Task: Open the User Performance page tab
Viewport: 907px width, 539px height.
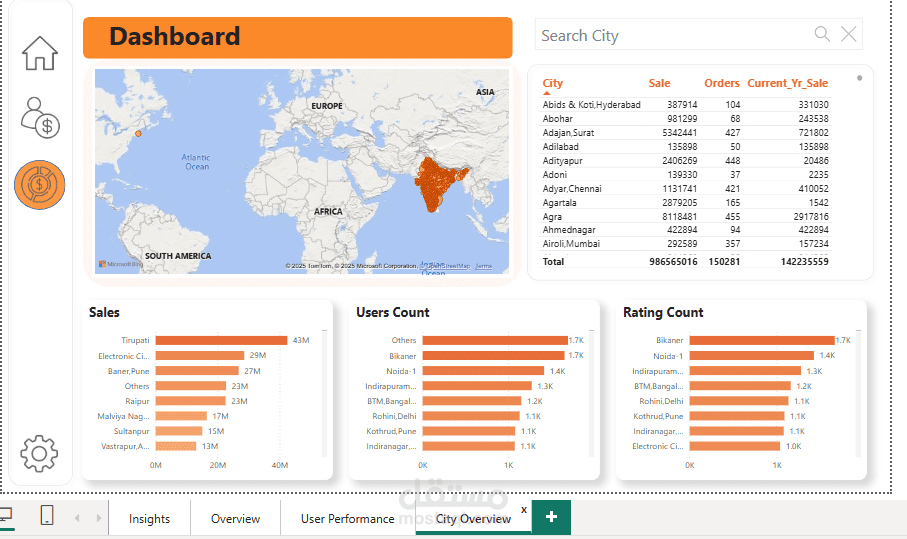Action: coord(348,518)
